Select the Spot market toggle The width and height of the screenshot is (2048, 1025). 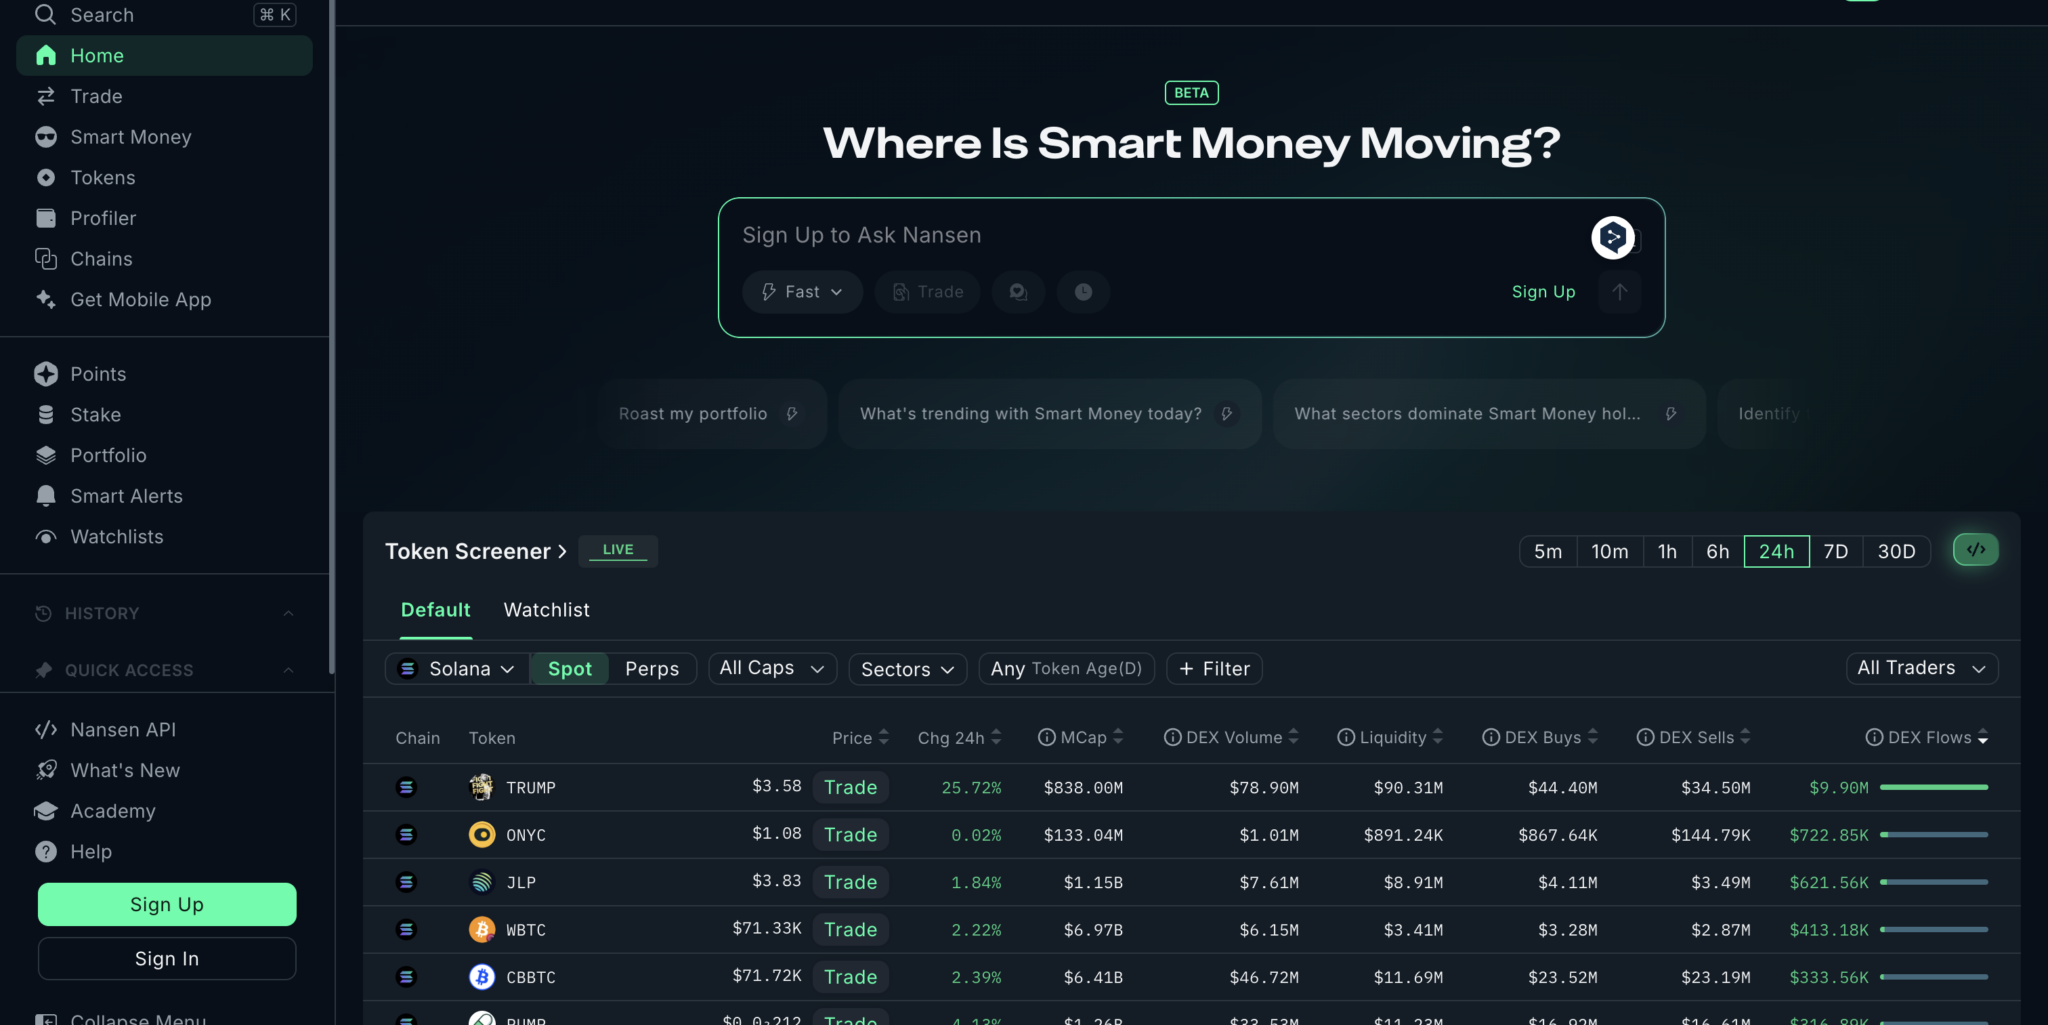(x=570, y=669)
